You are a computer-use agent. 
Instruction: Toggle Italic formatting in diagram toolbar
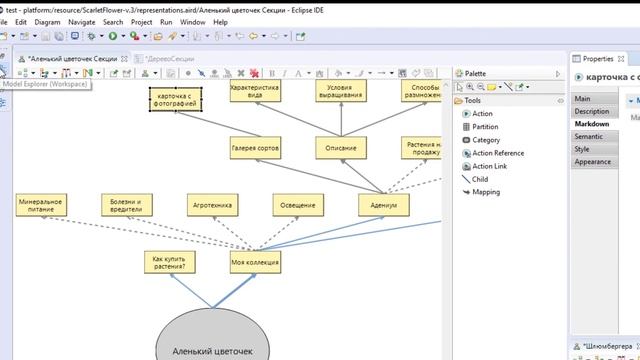(285, 73)
